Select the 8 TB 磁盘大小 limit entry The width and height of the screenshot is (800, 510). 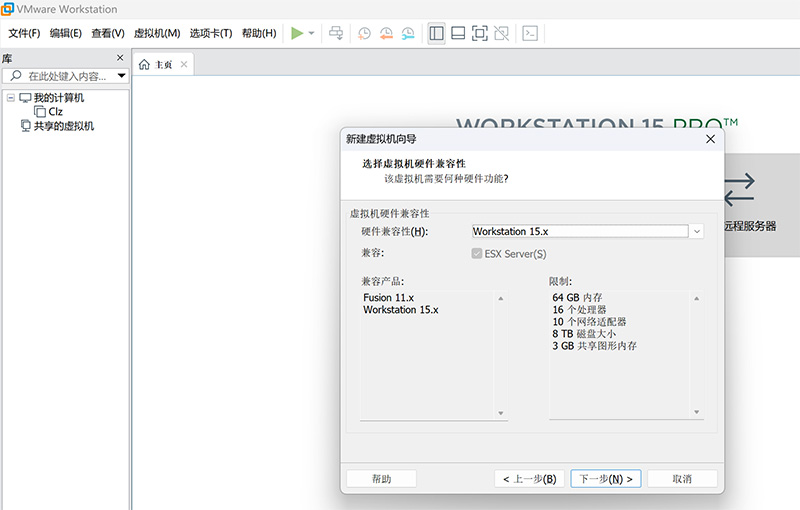tap(584, 334)
